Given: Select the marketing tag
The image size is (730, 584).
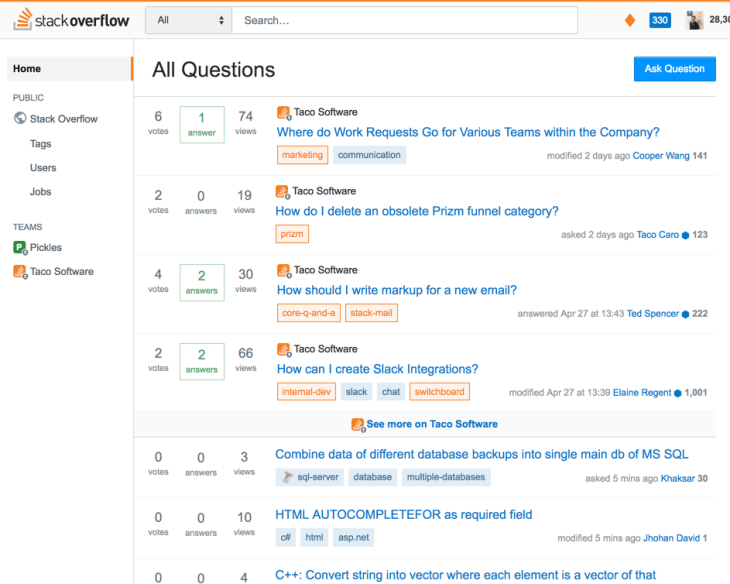Looking at the screenshot, I should click(x=302, y=155).
